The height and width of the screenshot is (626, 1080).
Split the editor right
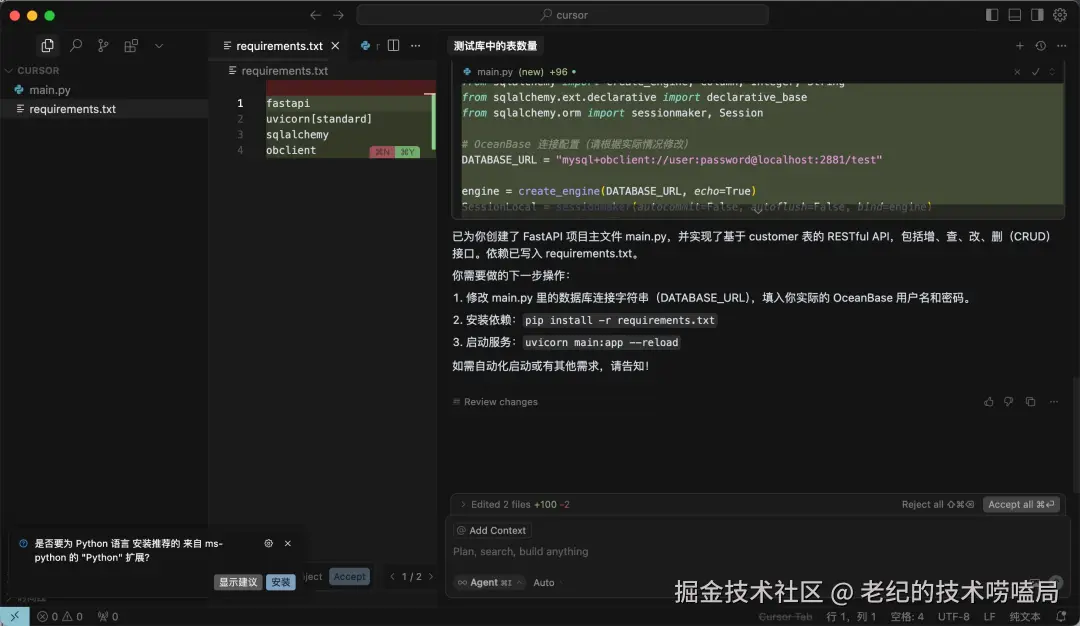(393, 45)
